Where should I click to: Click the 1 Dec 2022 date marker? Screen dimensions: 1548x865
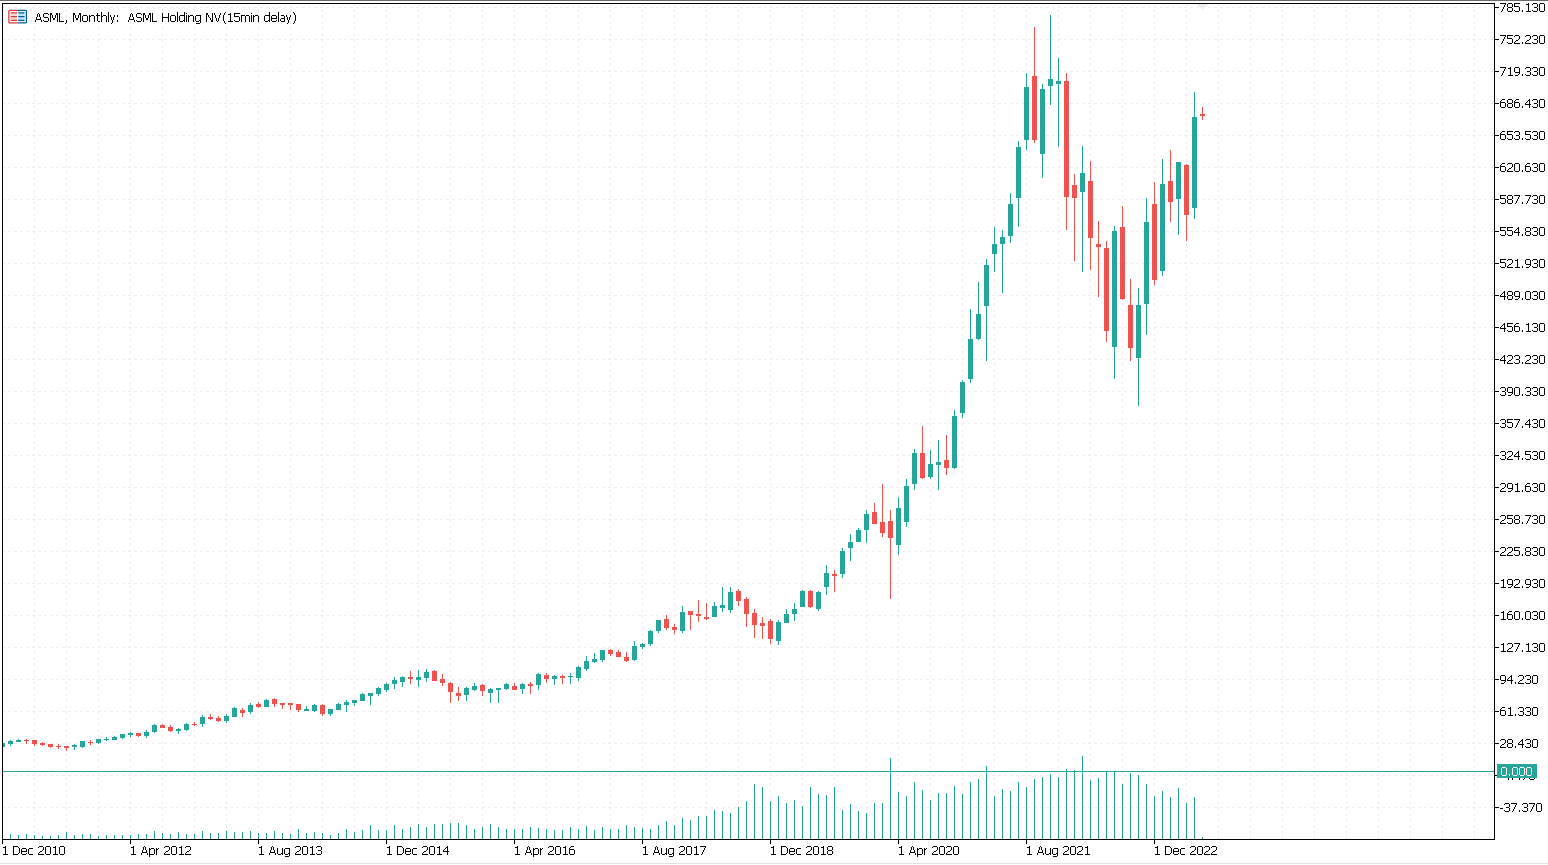tap(1186, 851)
